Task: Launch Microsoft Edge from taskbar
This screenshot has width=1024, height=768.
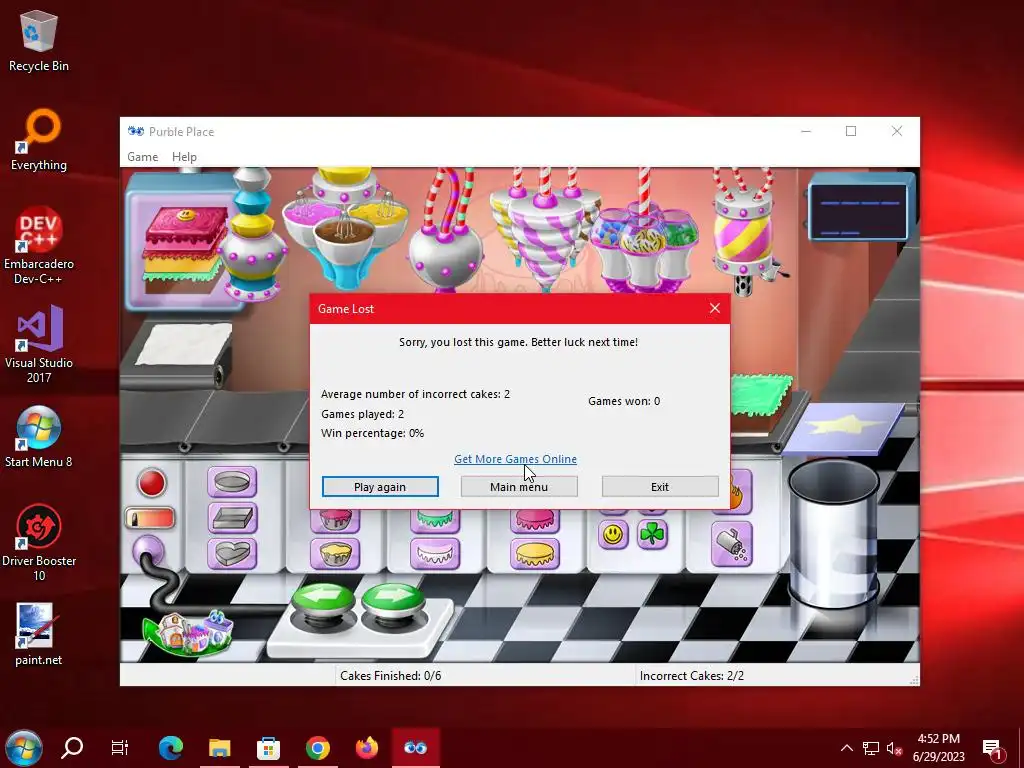Action: click(171, 748)
